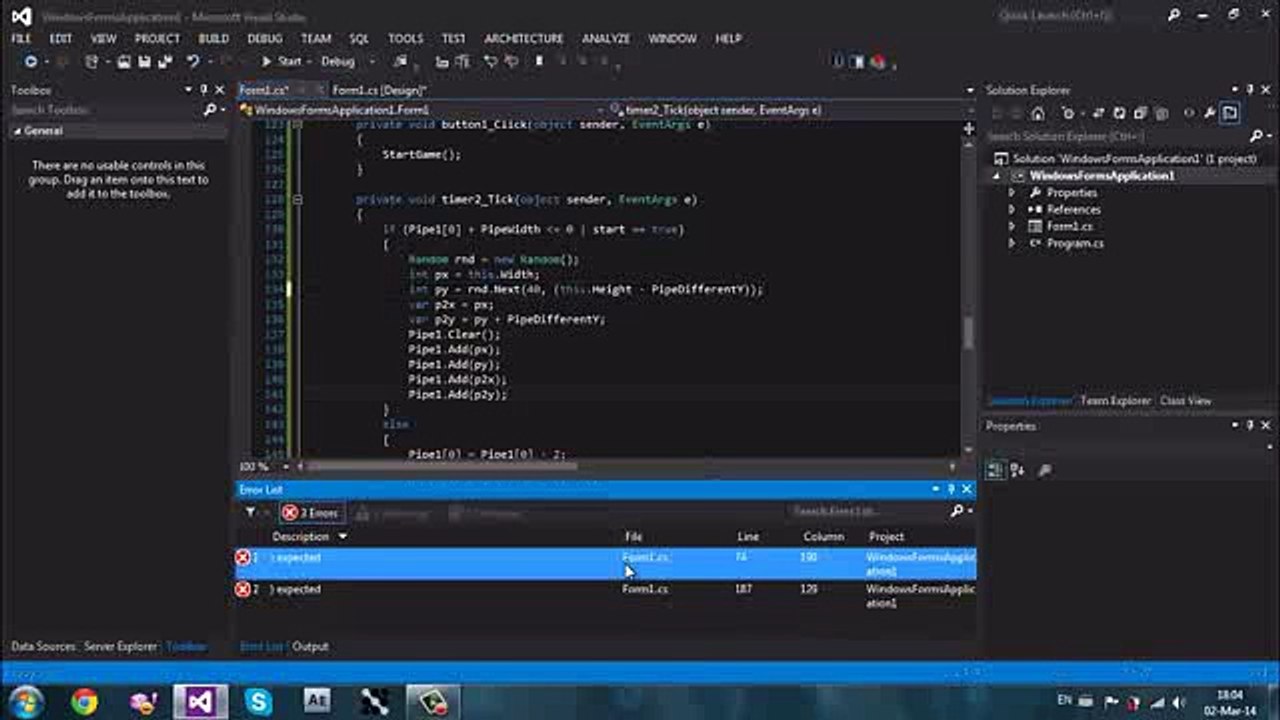Open the ARCHITECTURE menu
The width and height of the screenshot is (1280, 720).
point(524,38)
